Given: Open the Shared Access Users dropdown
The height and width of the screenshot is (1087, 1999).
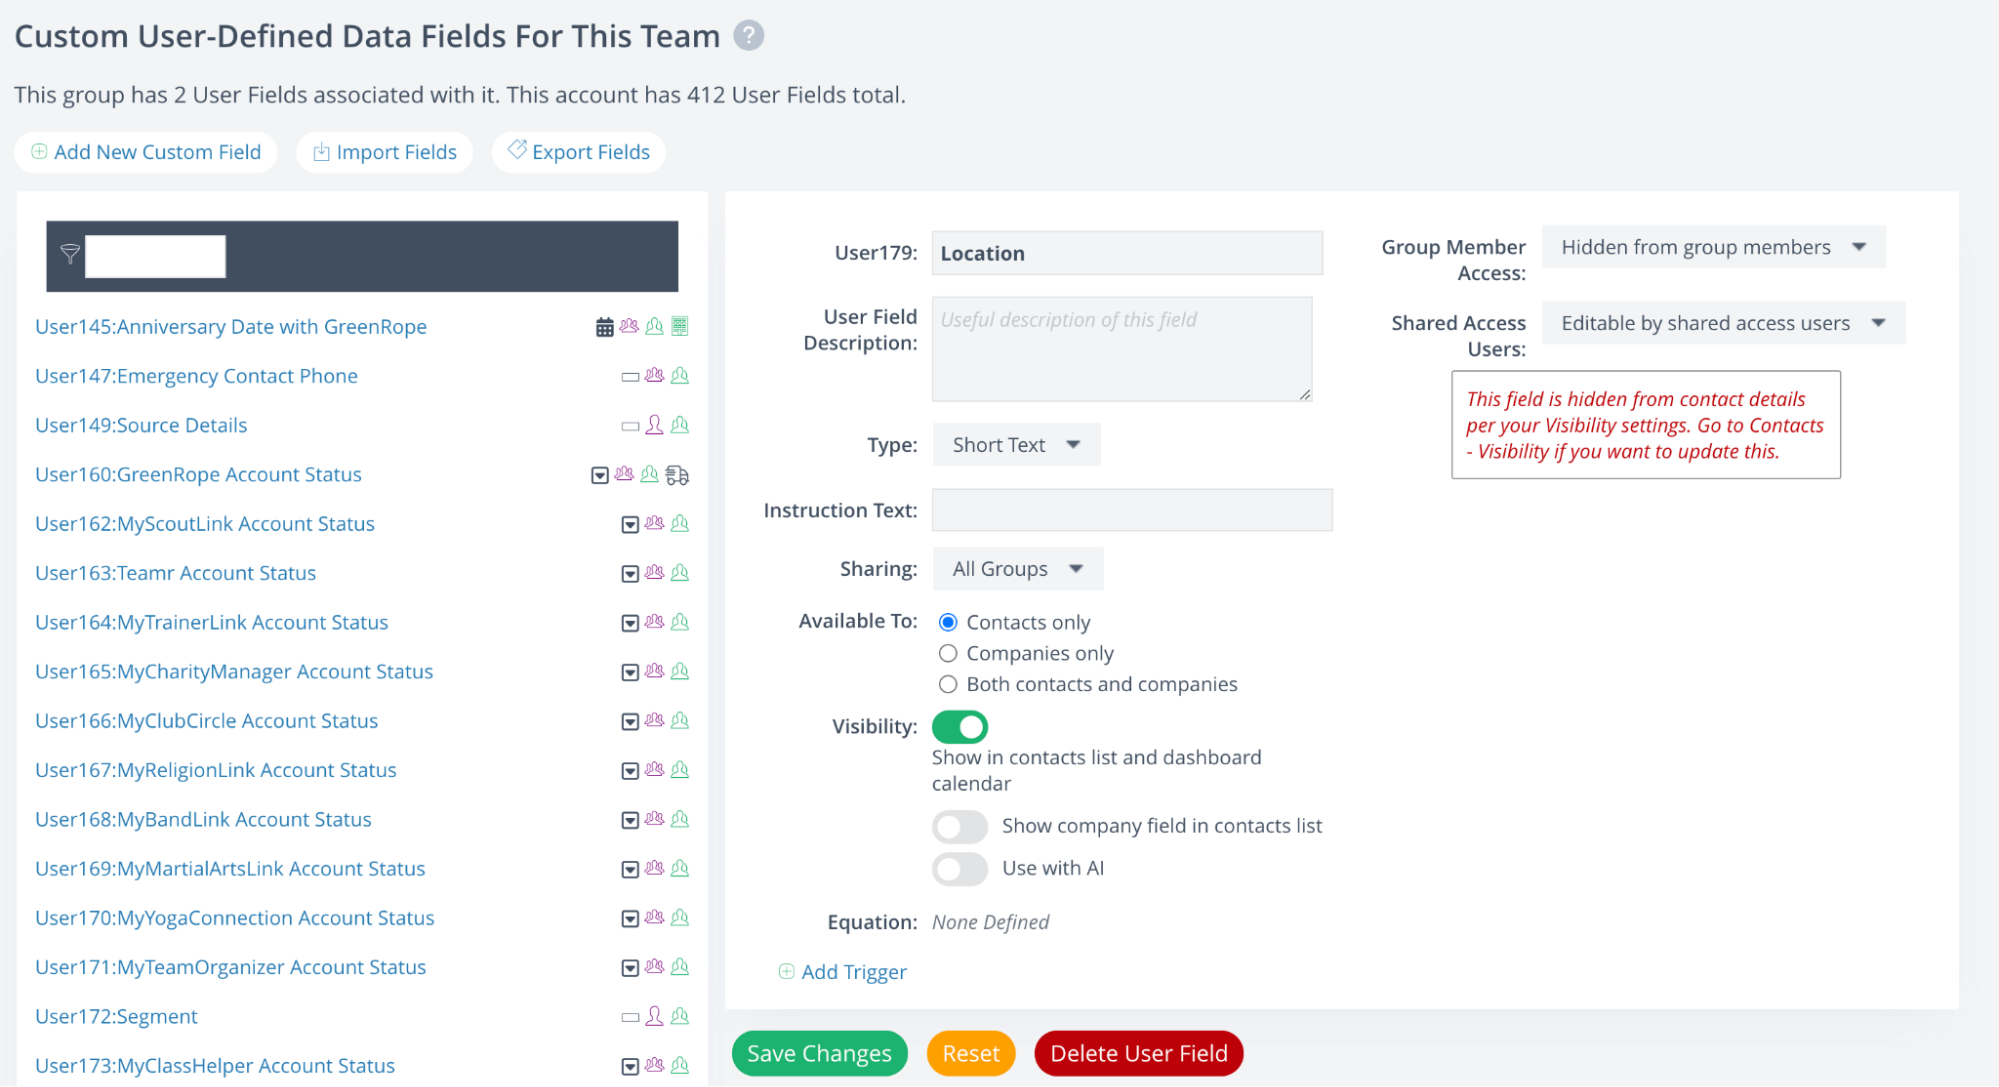Looking at the screenshot, I should click(x=1722, y=322).
